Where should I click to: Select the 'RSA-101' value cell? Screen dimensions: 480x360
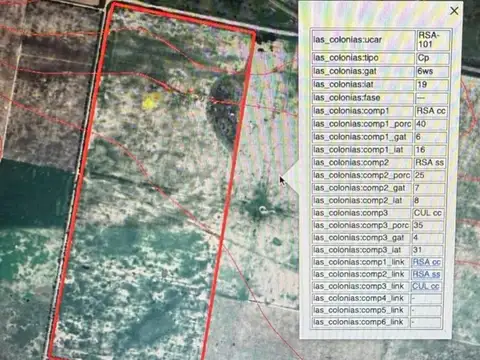[x=433, y=40]
